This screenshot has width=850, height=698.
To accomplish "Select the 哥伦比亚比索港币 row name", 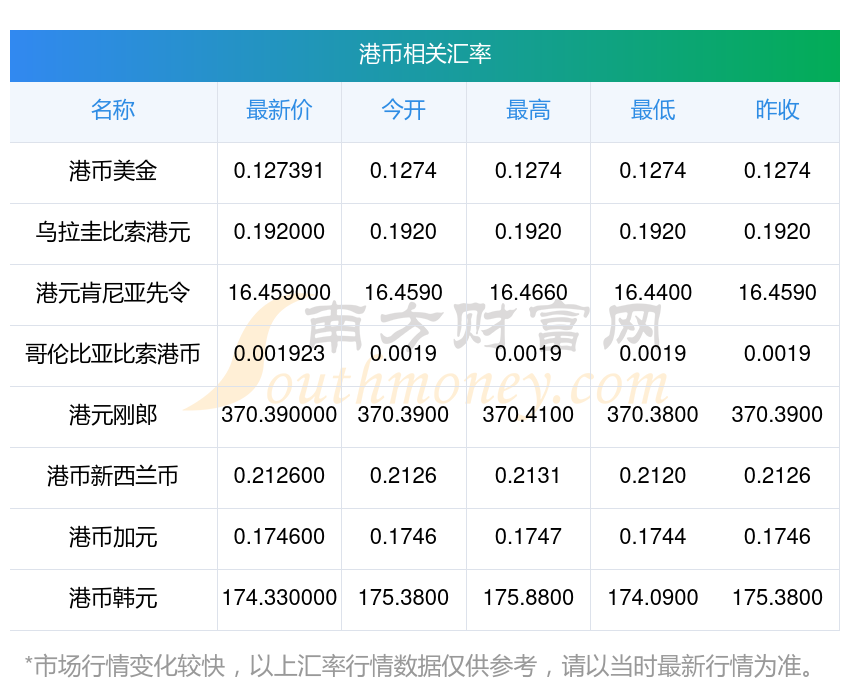I will click(x=113, y=354).
